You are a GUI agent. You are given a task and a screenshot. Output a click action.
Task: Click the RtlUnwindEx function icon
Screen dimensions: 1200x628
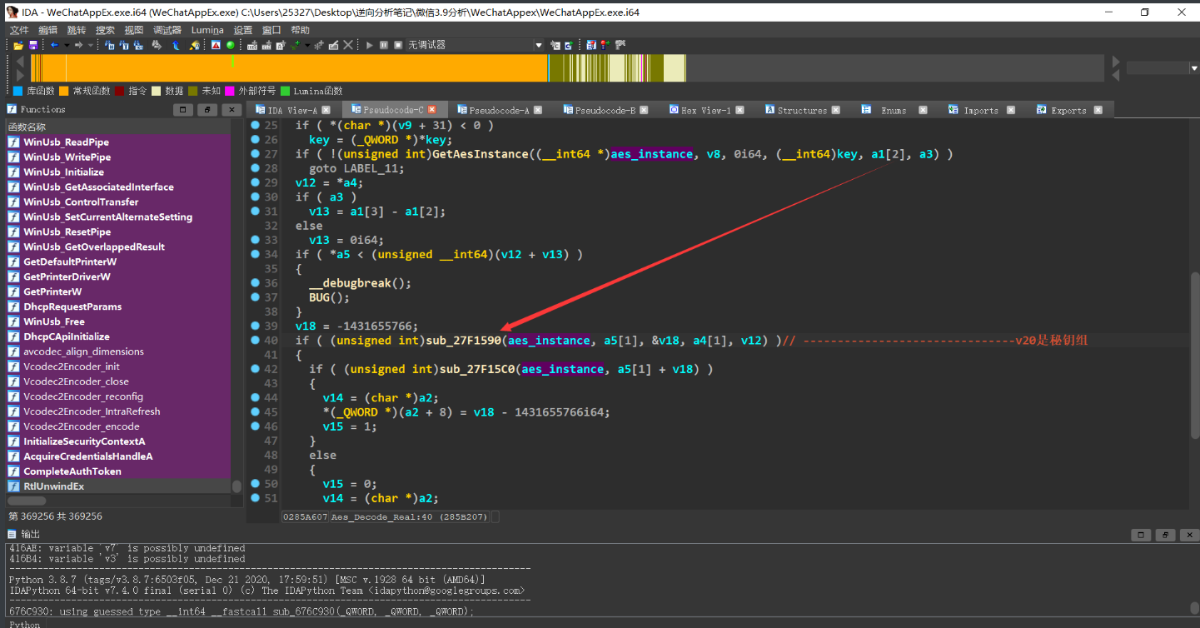coord(14,486)
